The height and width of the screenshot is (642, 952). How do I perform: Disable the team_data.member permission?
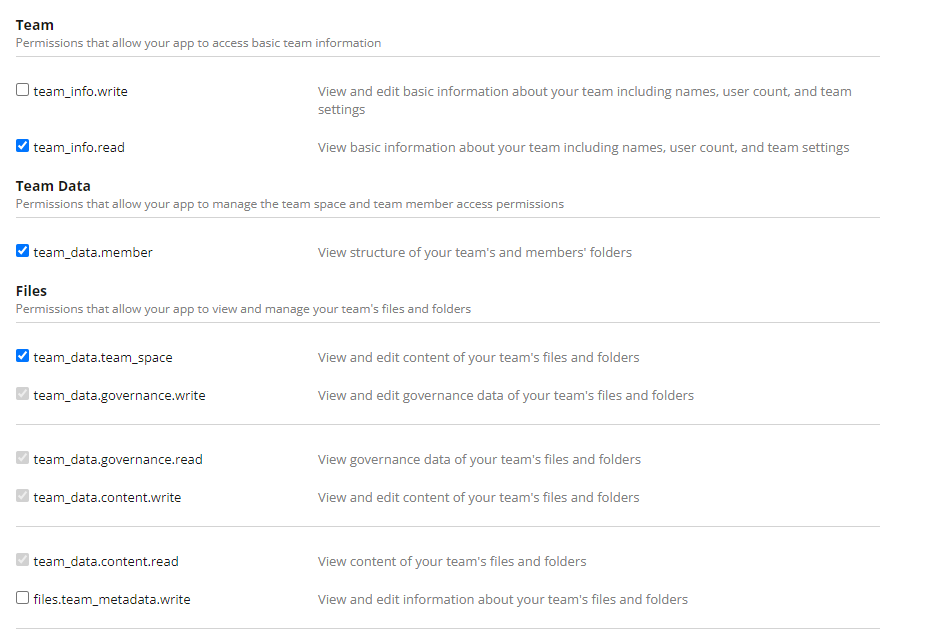22,250
